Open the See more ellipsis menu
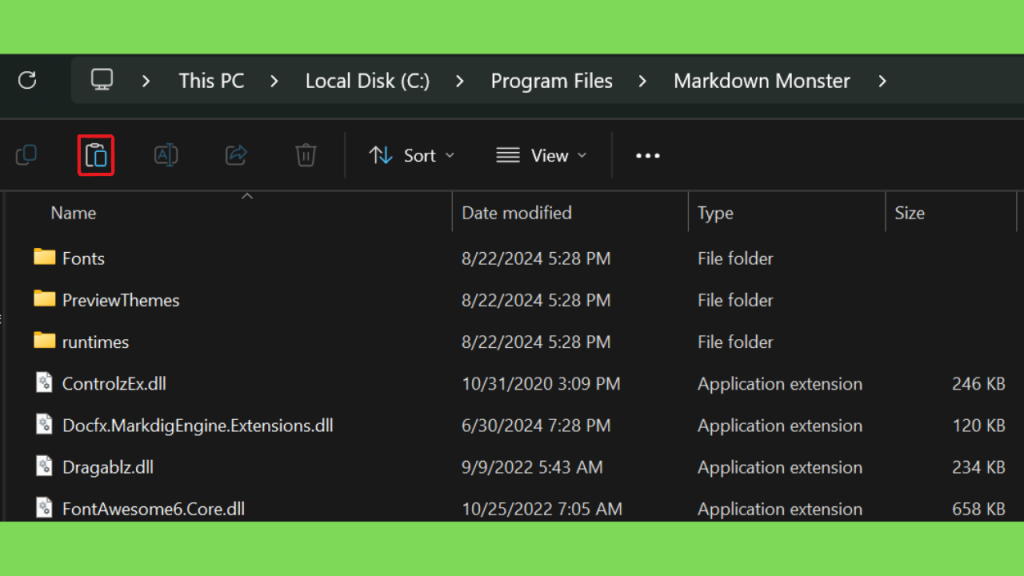The image size is (1024, 576). pos(648,155)
